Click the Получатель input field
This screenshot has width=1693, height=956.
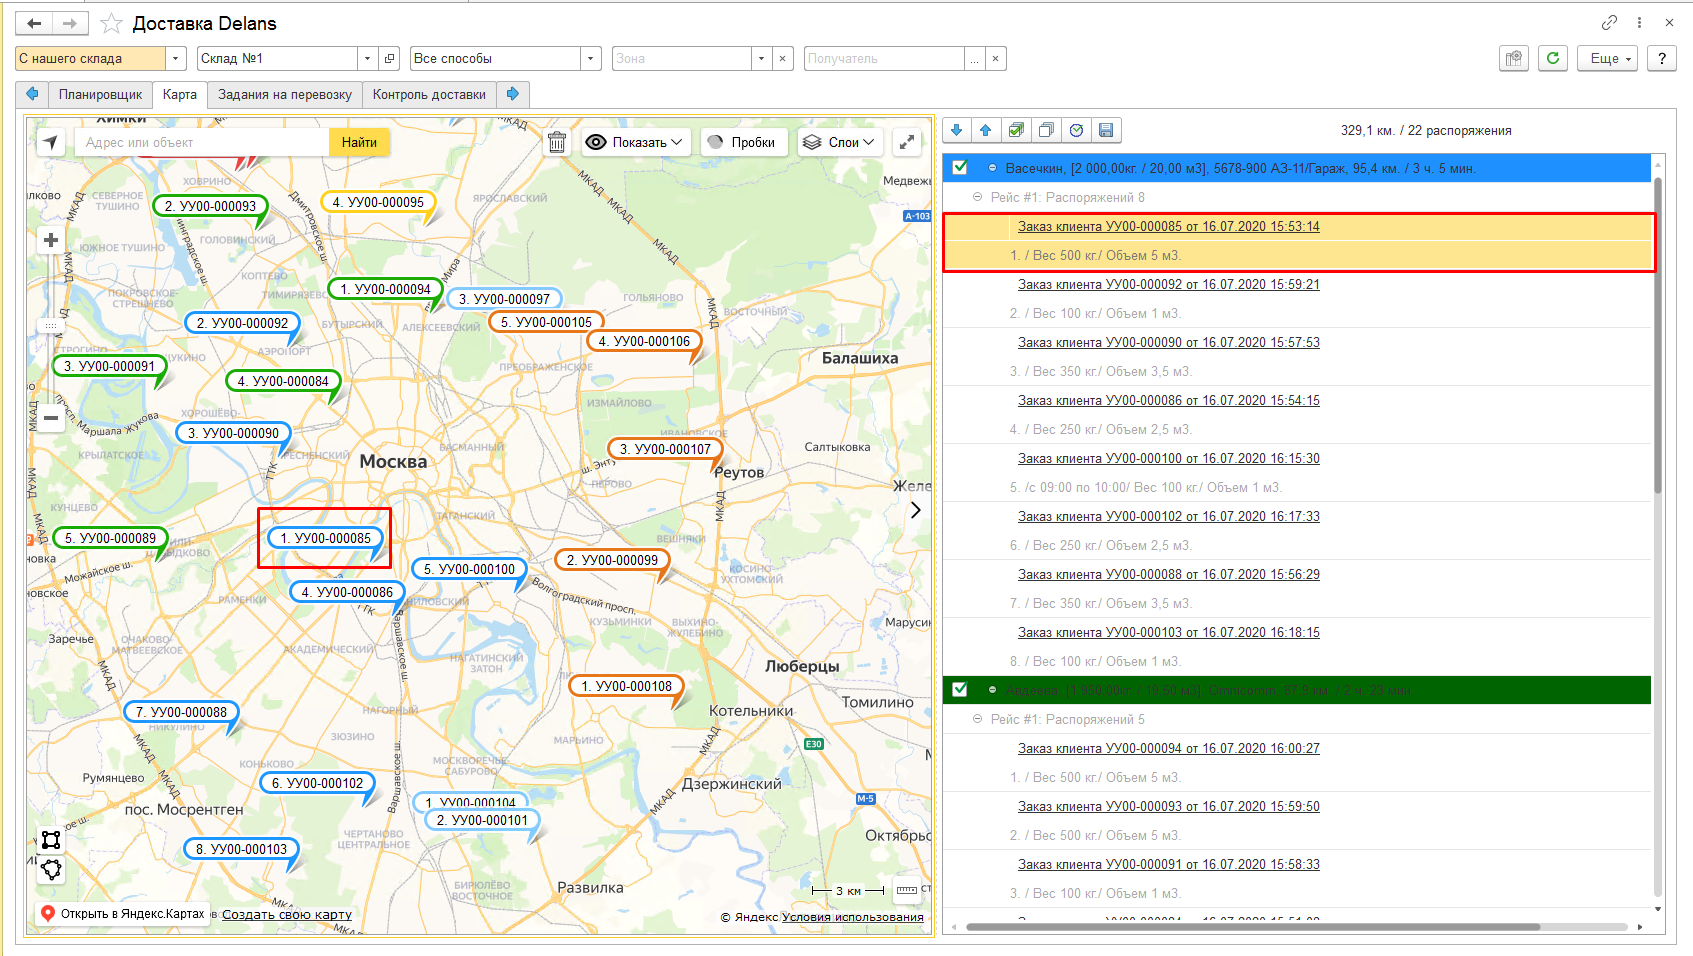pos(884,58)
